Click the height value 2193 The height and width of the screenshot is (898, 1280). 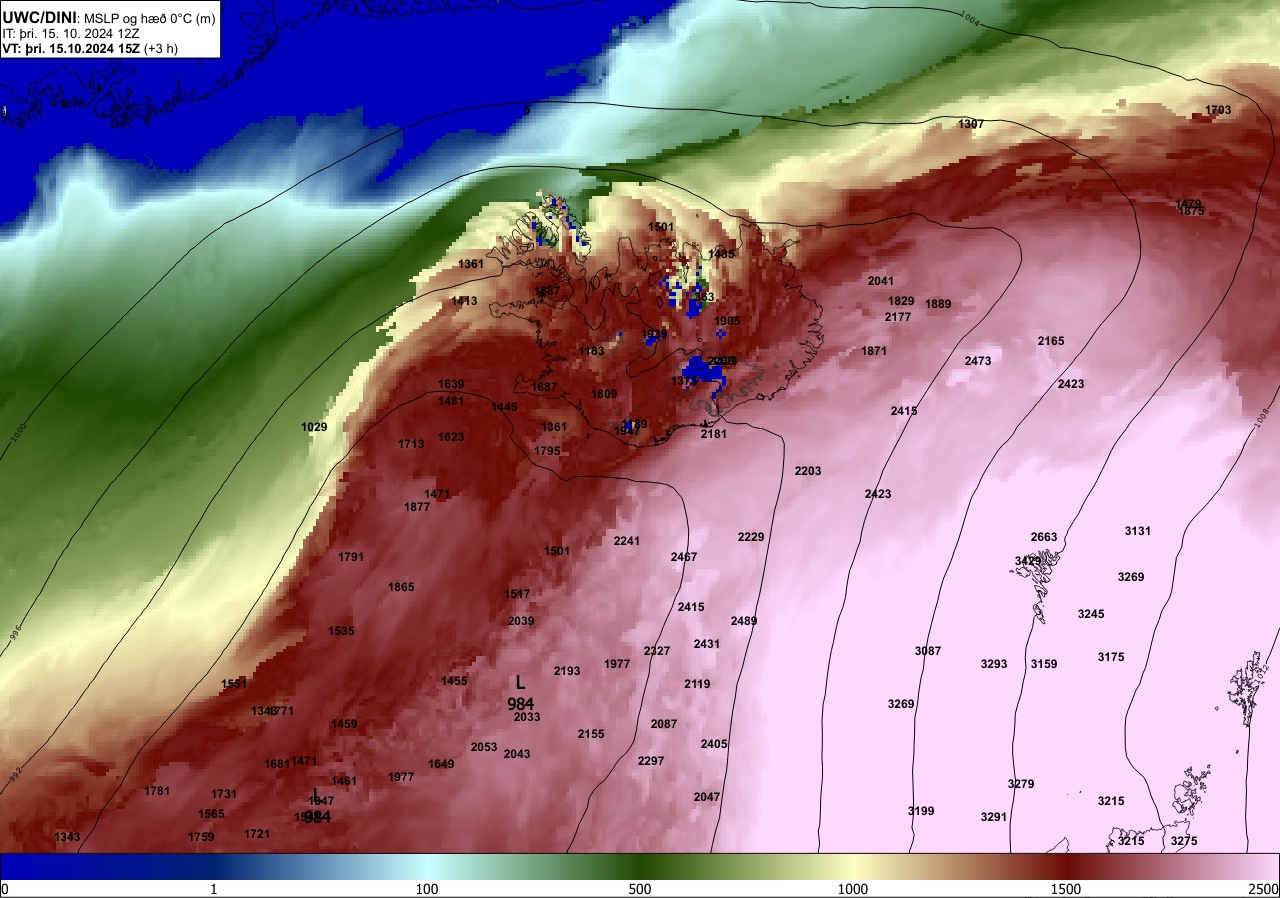click(x=567, y=671)
